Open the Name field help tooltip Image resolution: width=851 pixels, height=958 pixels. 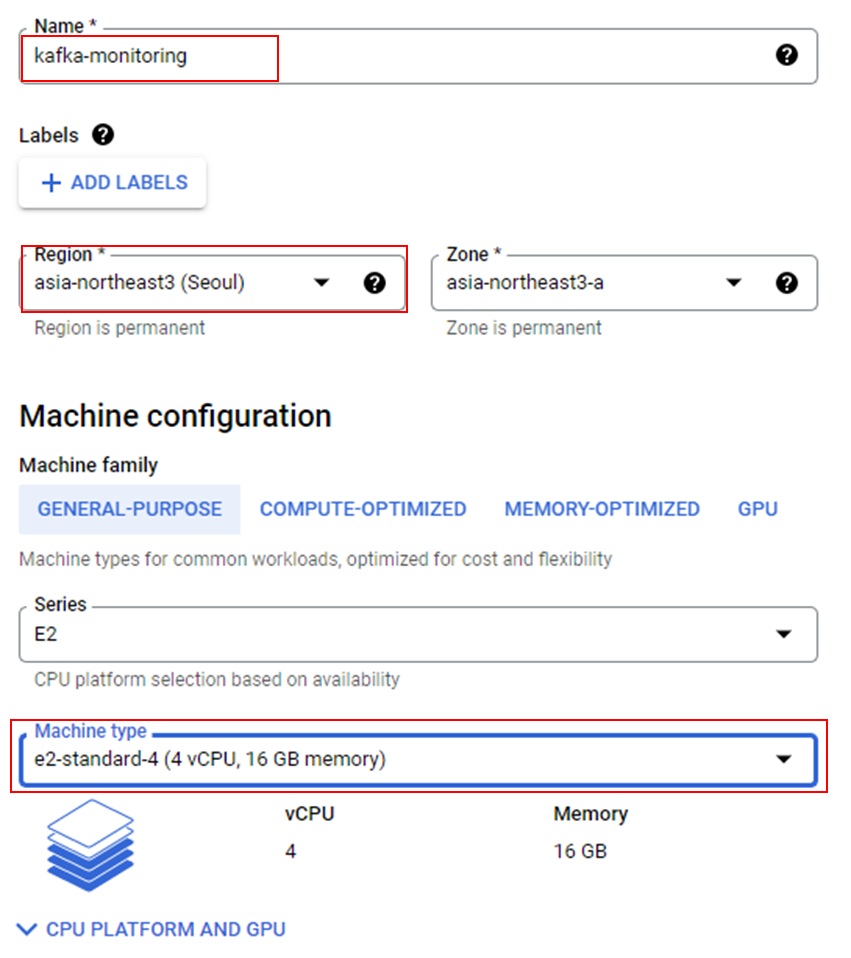tap(788, 57)
